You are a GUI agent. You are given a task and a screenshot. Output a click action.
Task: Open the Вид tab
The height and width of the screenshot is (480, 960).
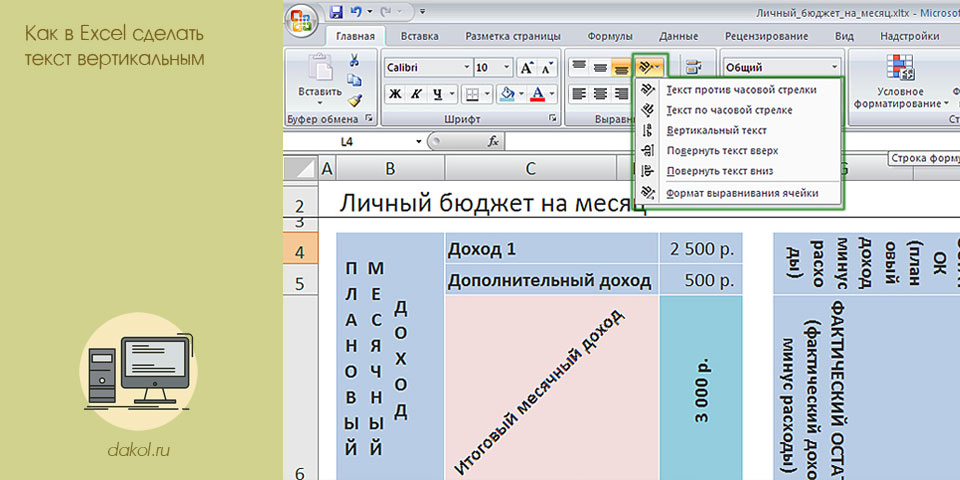844,37
